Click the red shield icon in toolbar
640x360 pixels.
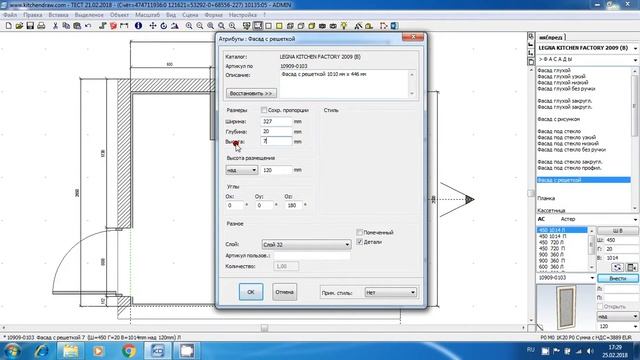pyautogui.click(x=113, y=26)
